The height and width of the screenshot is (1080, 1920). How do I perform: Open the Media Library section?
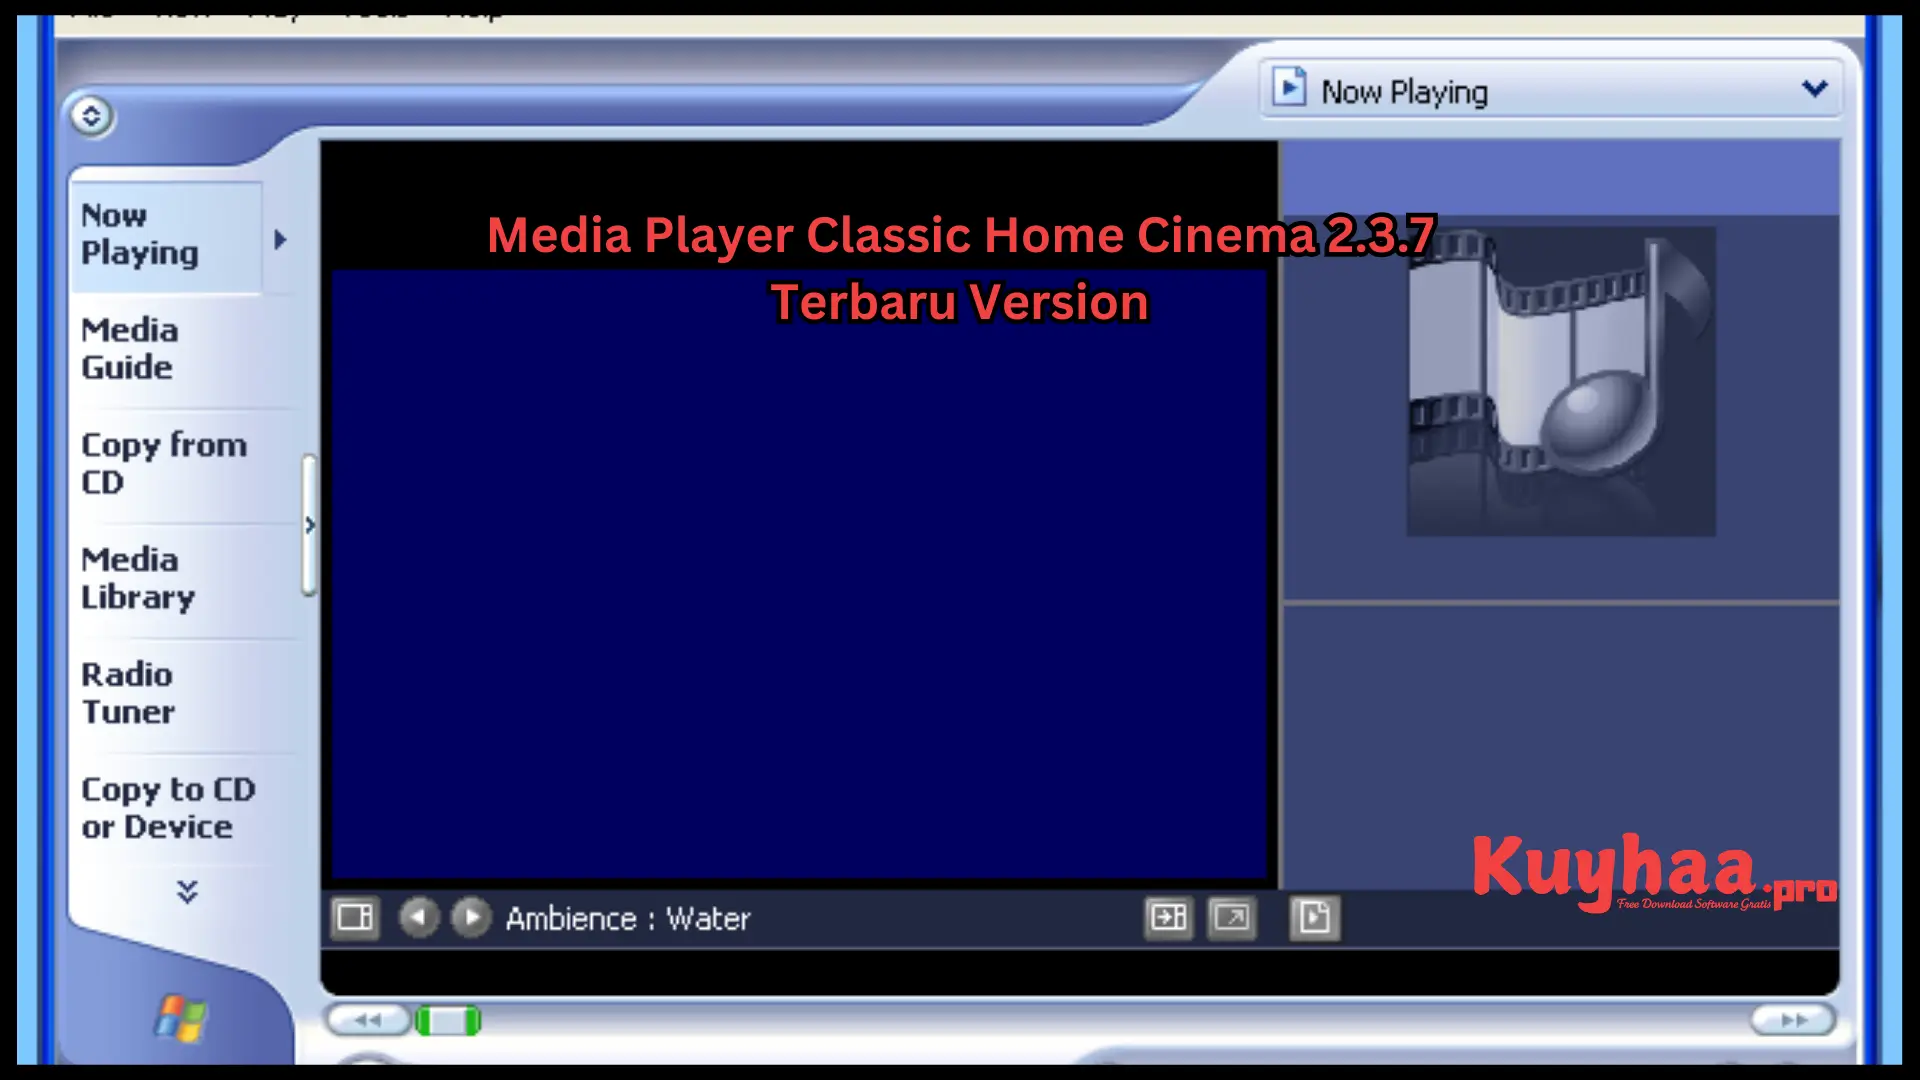click(x=136, y=578)
